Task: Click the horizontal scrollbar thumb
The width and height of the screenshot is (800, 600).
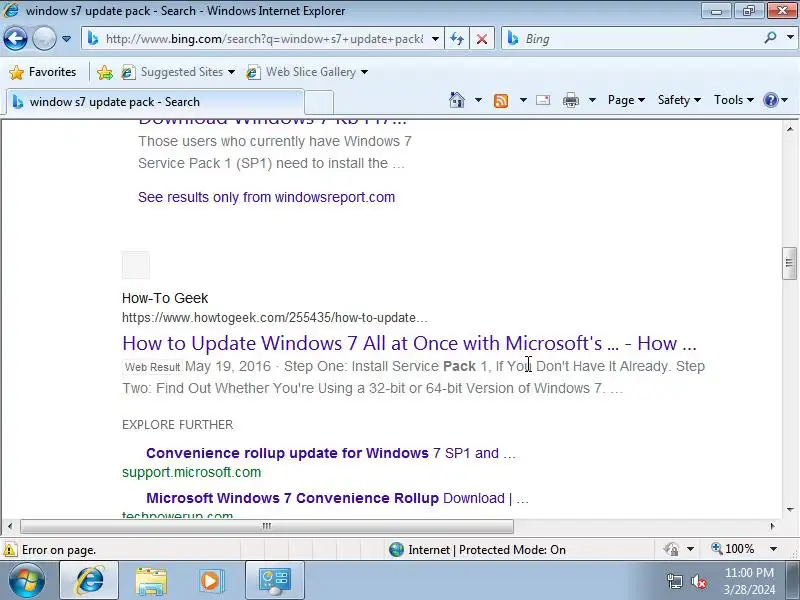Action: point(267,526)
